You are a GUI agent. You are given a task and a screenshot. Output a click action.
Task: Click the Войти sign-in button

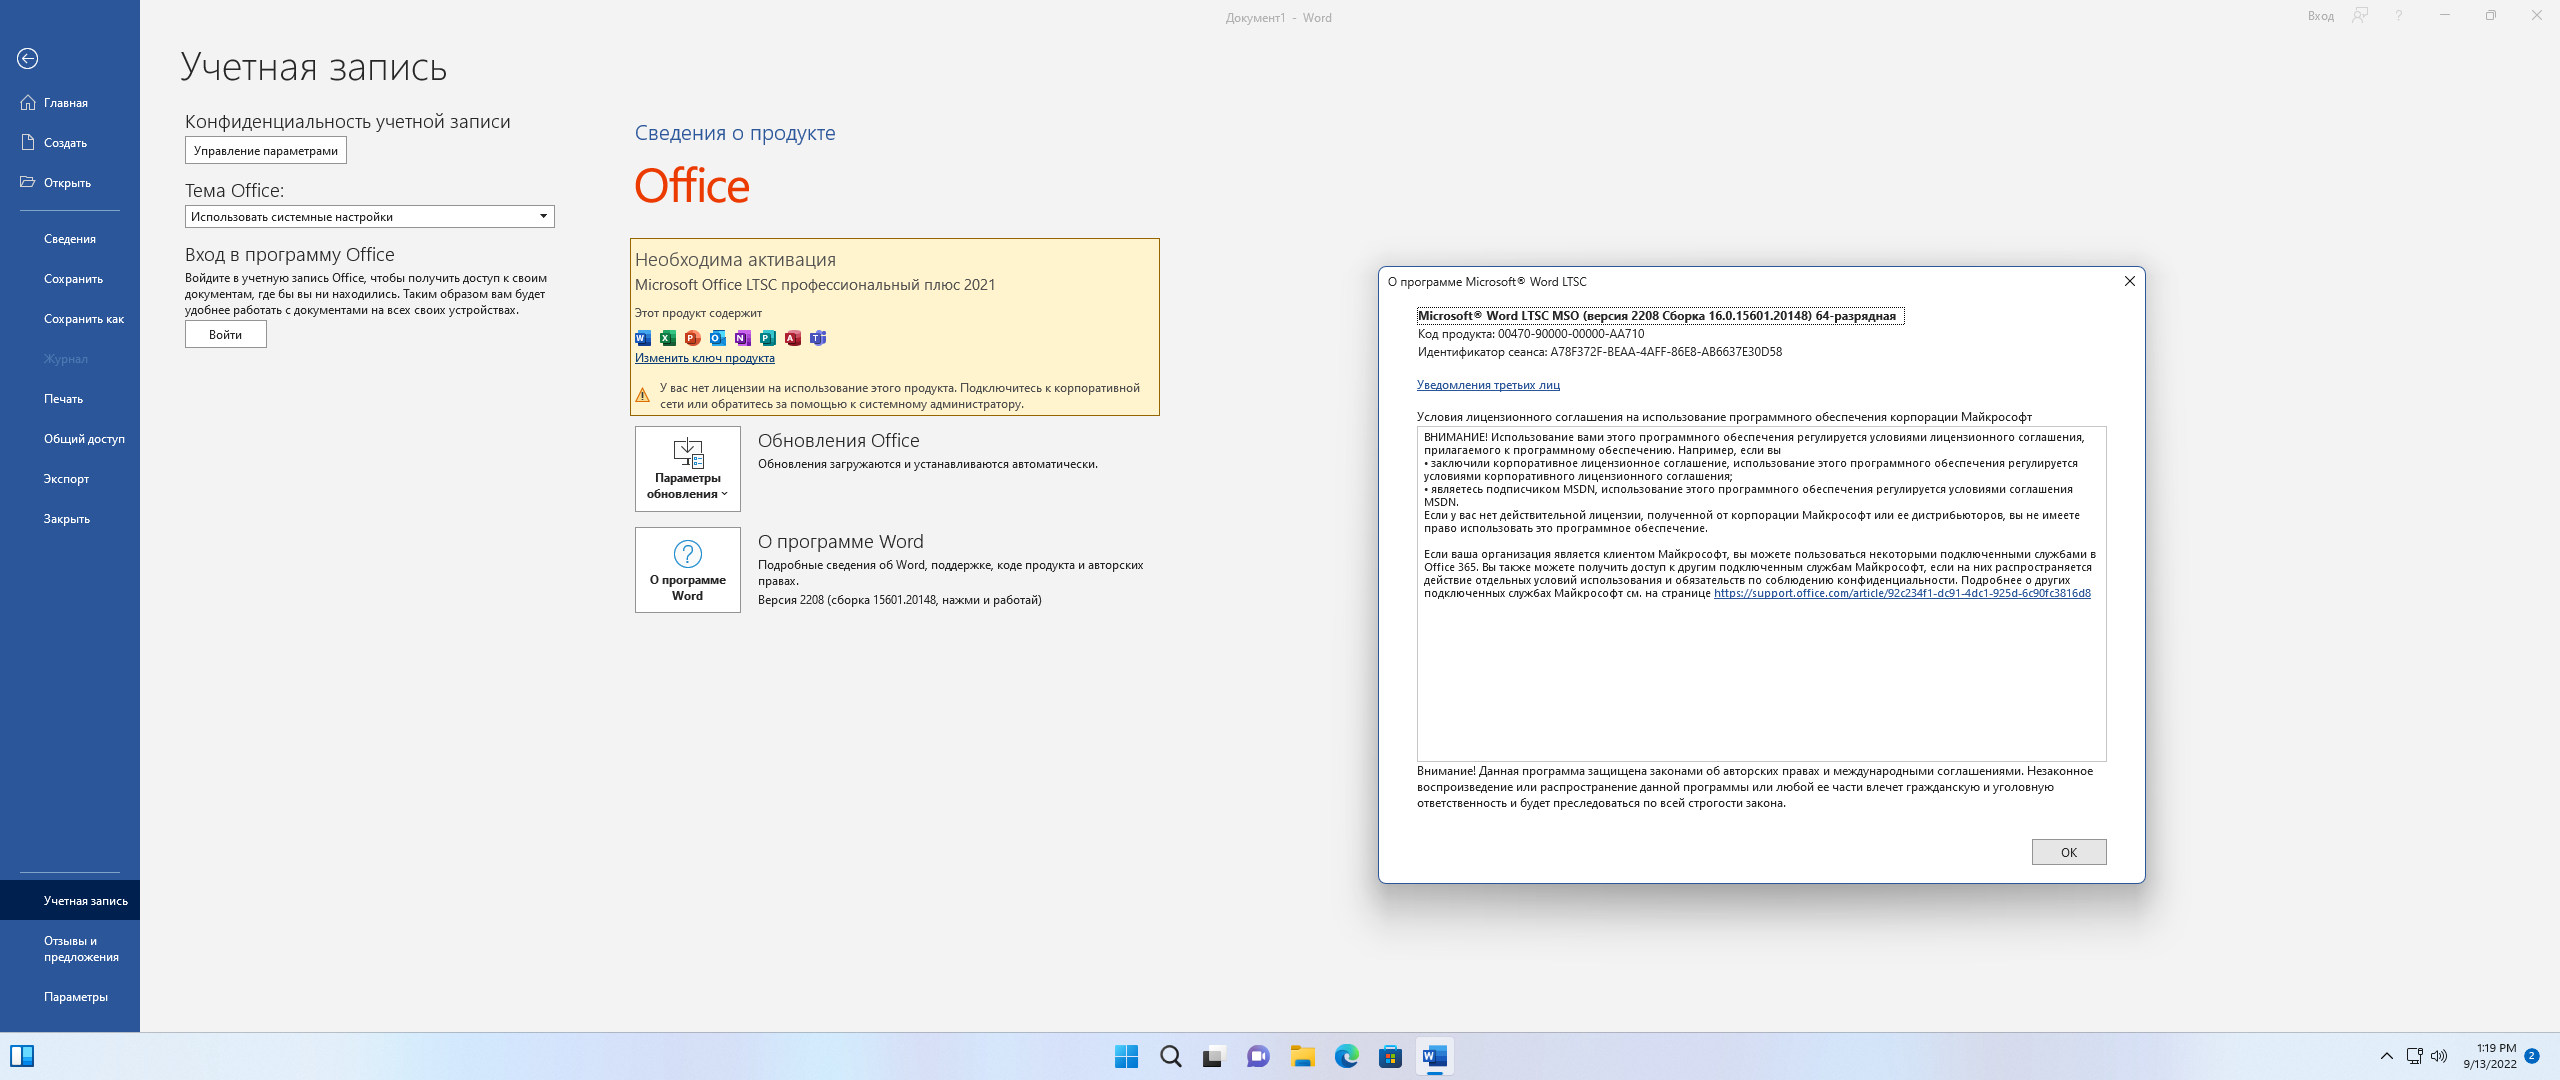tap(226, 335)
